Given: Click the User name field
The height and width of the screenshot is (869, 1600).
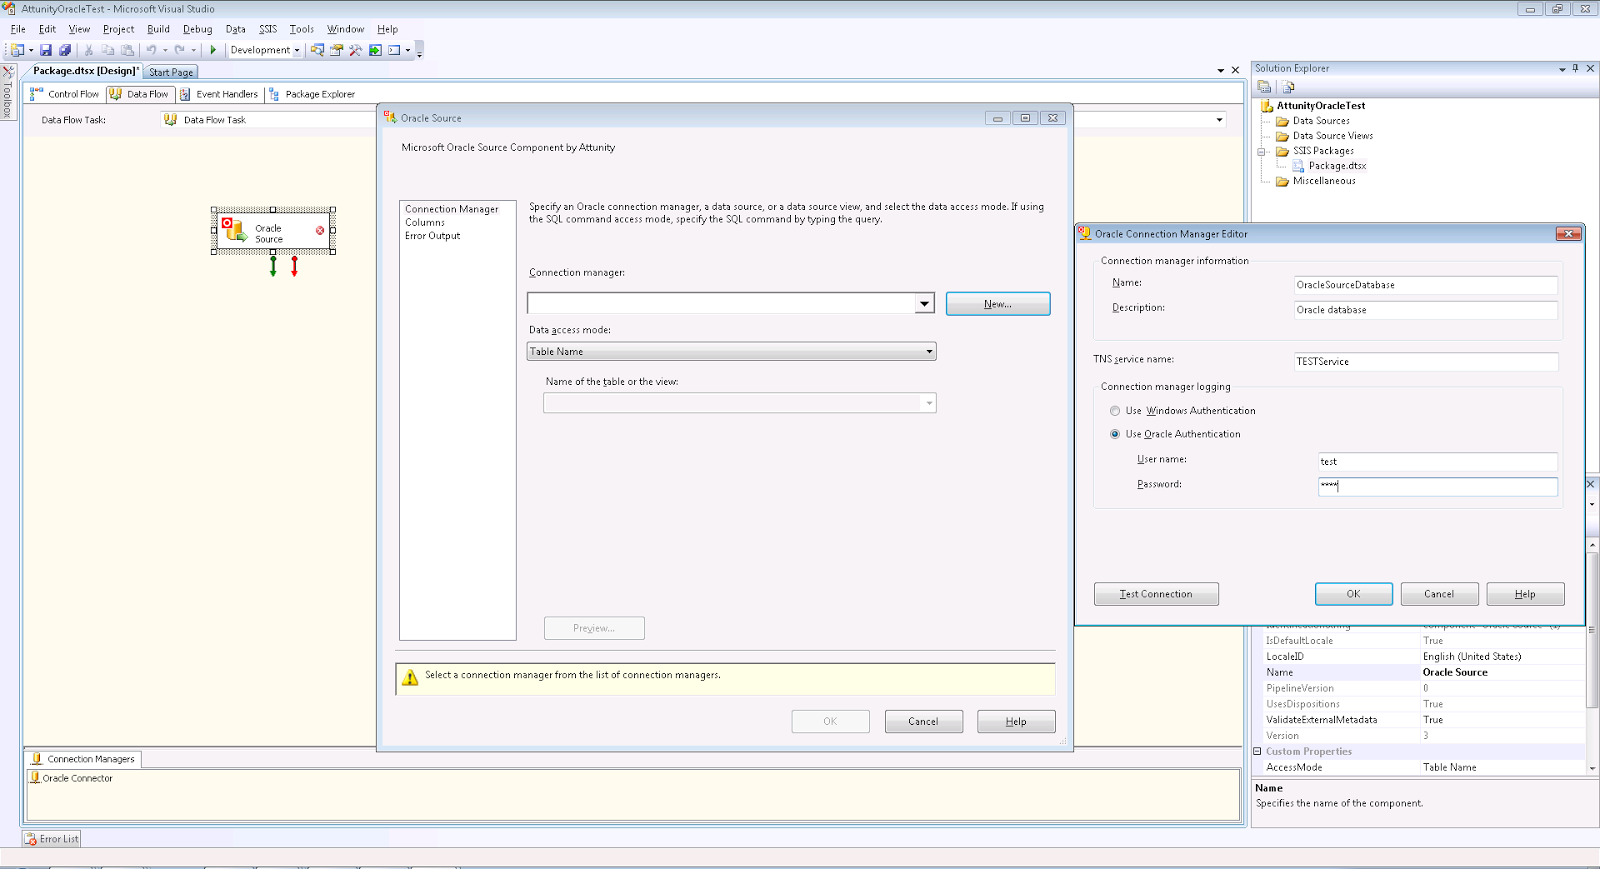Looking at the screenshot, I should point(1438,462).
